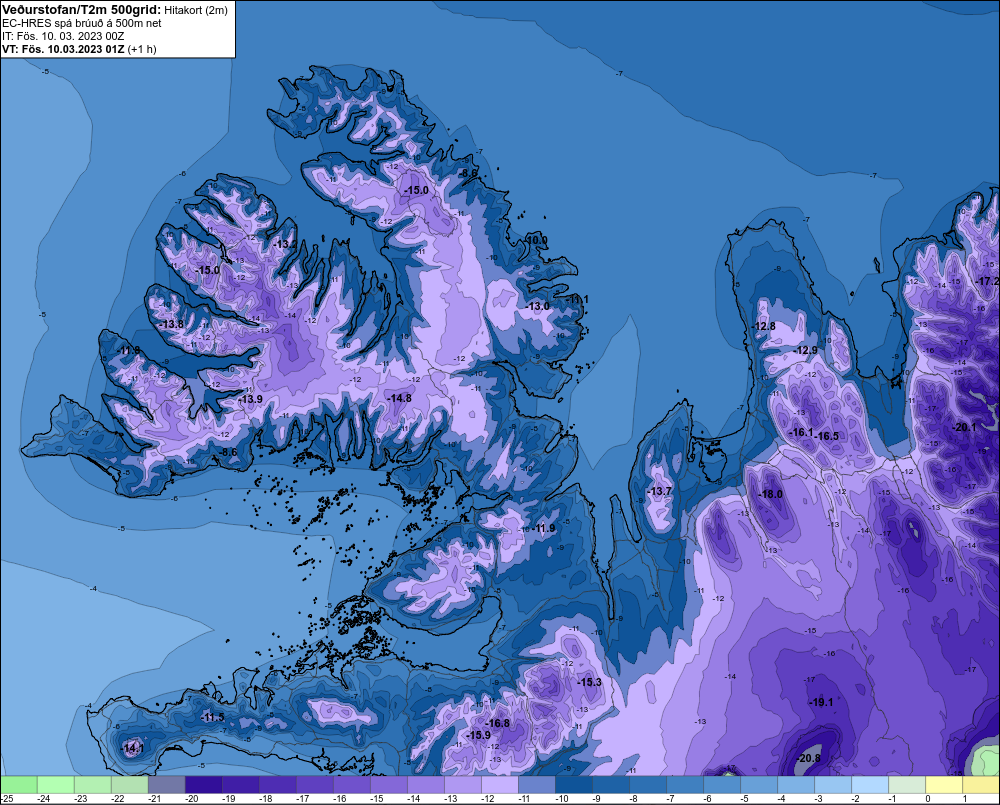The width and height of the screenshot is (1000, 805).
Task: Click the -13.0 temperature value
Action: pyautogui.click(x=537, y=306)
